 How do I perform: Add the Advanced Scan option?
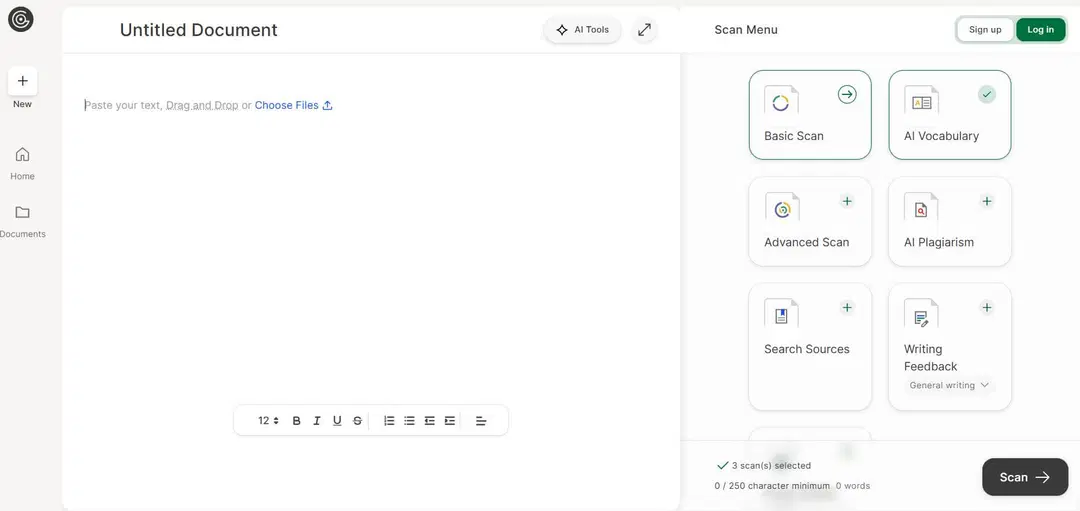(x=847, y=201)
